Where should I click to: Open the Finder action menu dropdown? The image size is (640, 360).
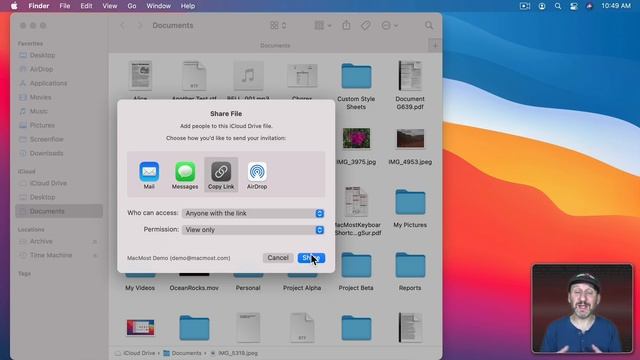(389, 25)
